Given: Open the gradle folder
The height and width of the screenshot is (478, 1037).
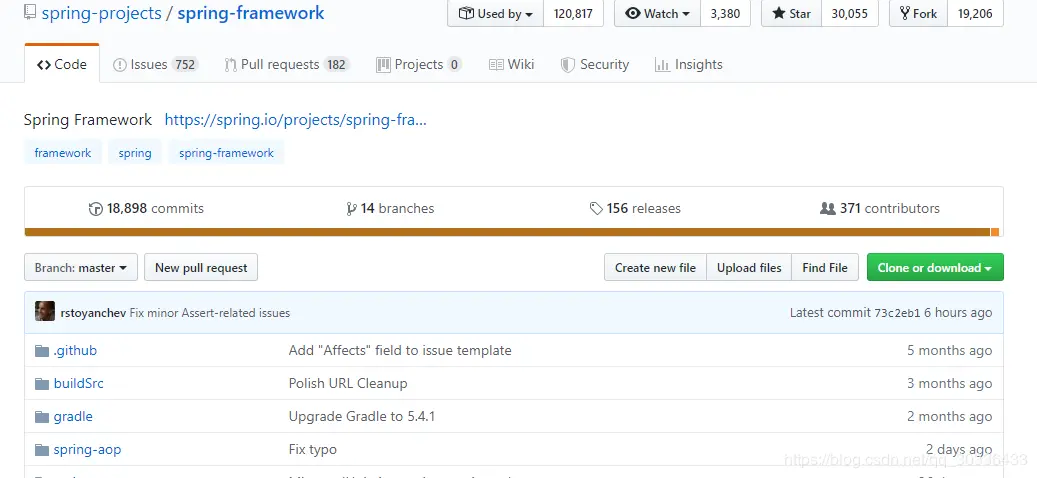Looking at the screenshot, I should (73, 417).
